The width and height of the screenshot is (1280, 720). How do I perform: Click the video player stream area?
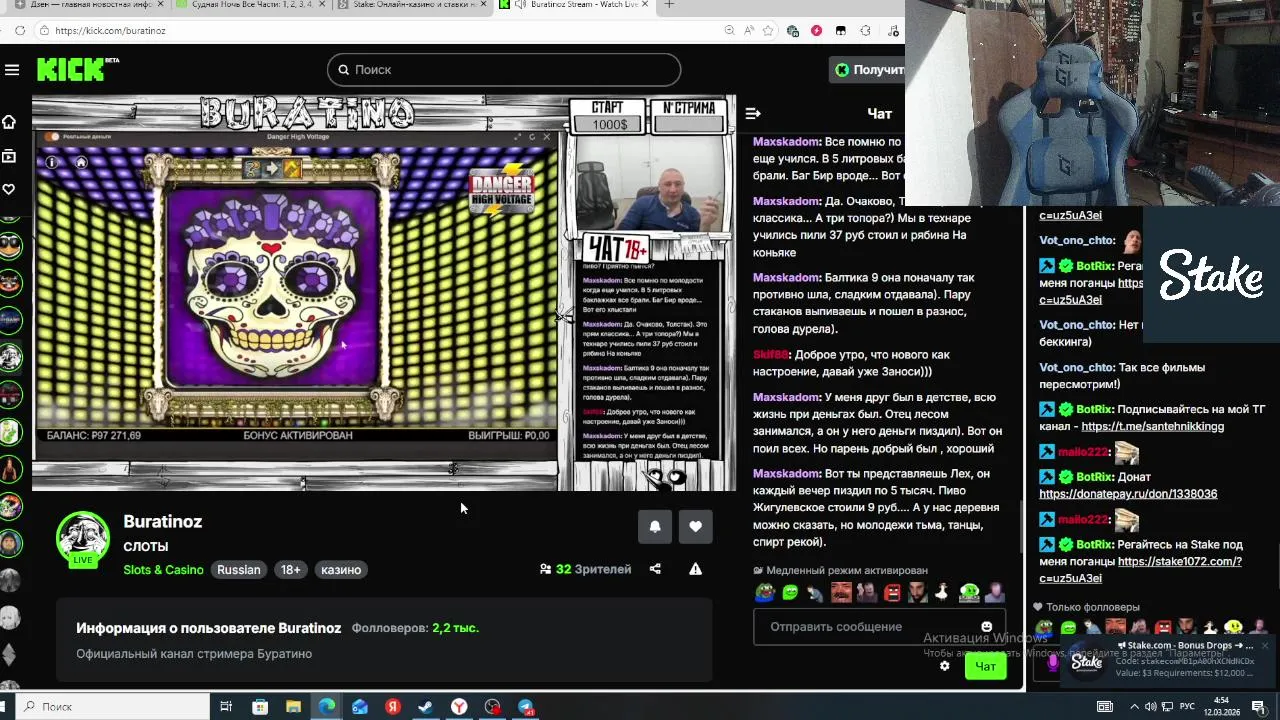(384, 293)
